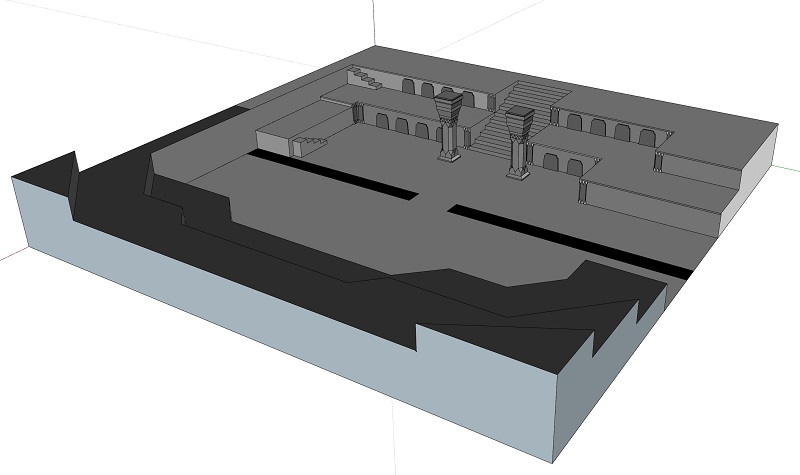
Task: Pick the small staircase at top-left wall
Action: tap(367, 78)
